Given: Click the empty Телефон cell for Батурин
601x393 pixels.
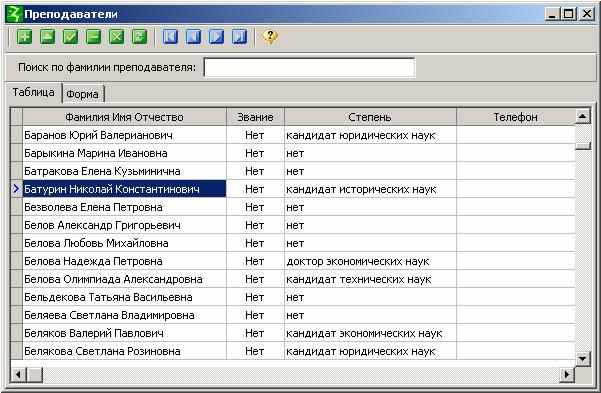Looking at the screenshot, I should pyautogui.click(x=516, y=189).
